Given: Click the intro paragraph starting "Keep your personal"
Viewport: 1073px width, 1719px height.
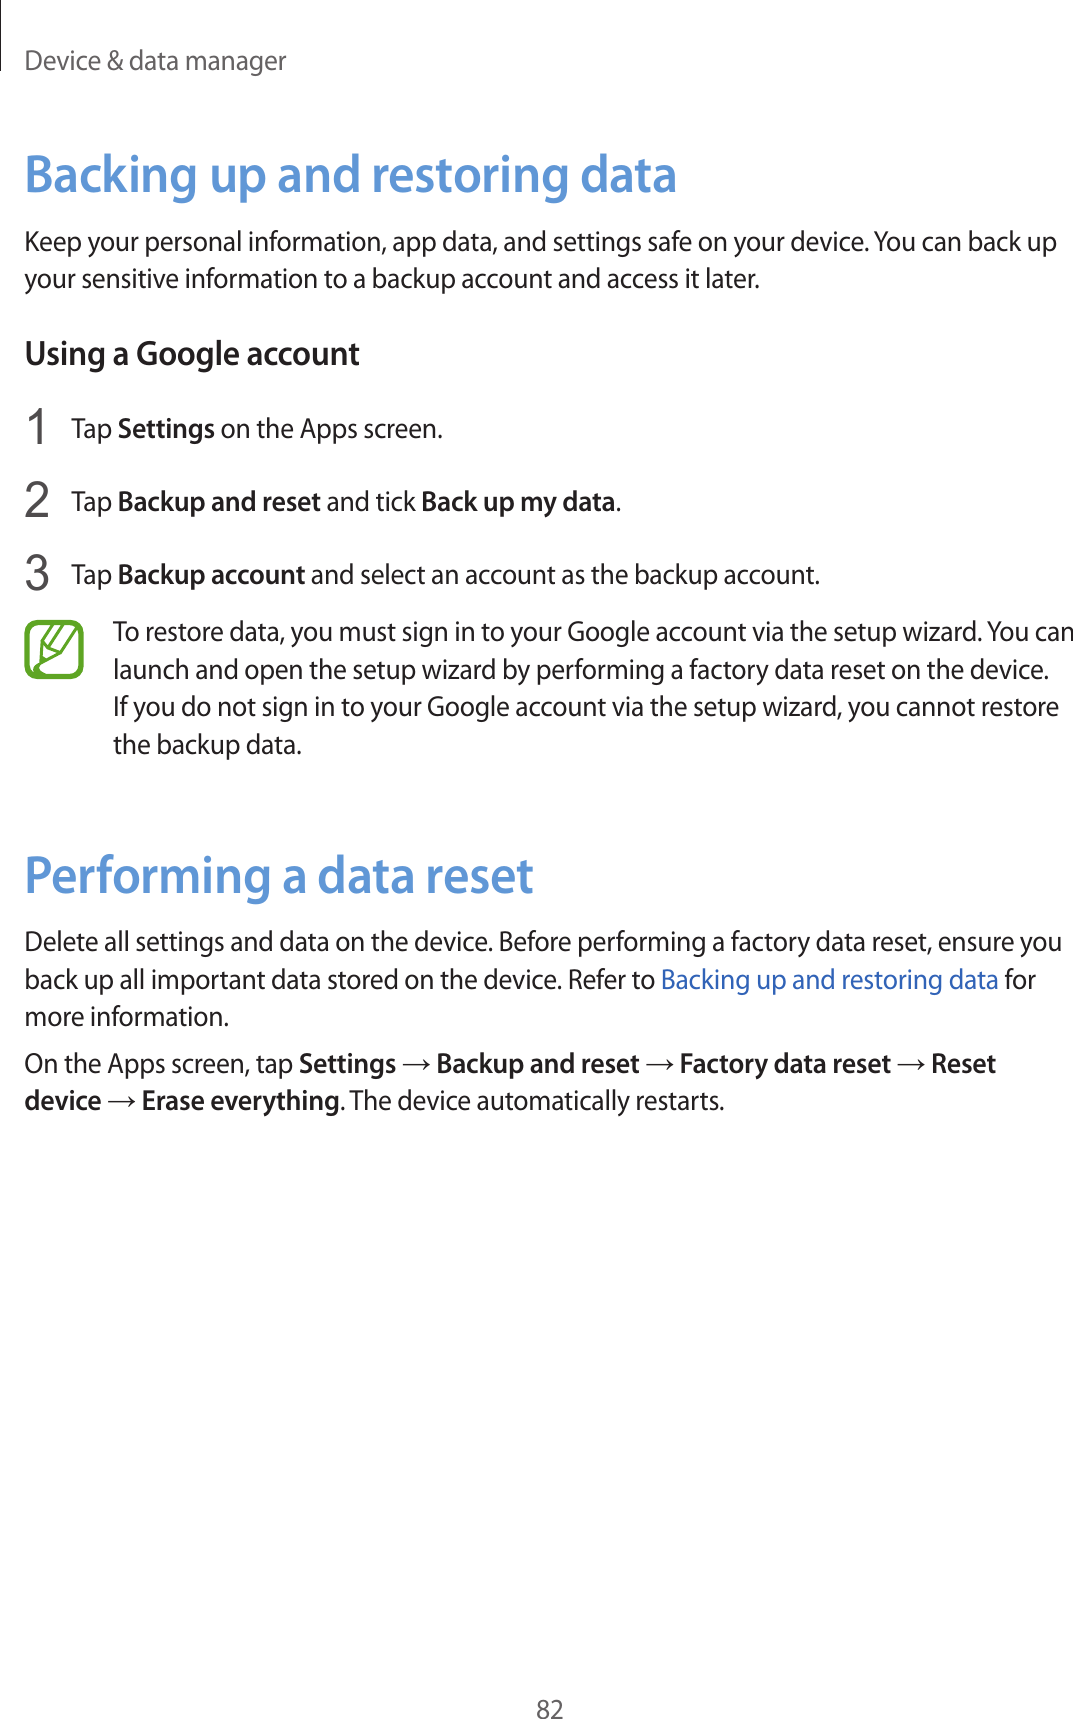Looking at the screenshot, I should [x=540, y=260].
